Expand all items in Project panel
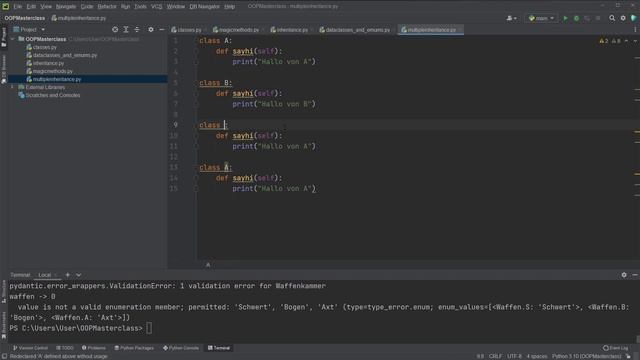This screenshot has width=640, height=360. [x=126, y=29]
